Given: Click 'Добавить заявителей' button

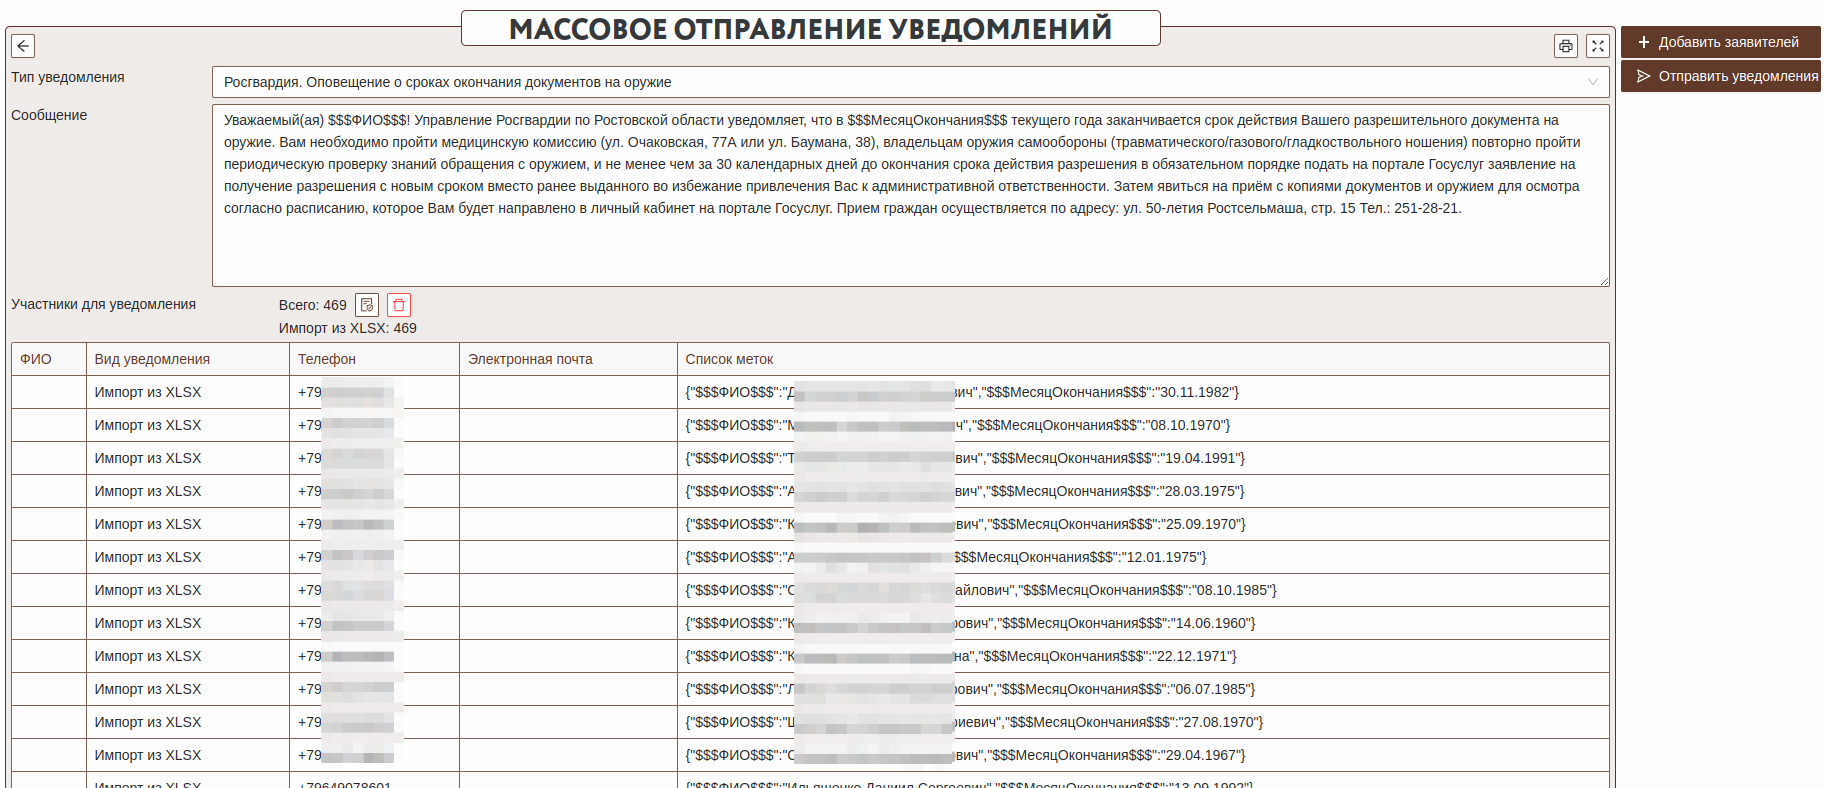Looking at the screenshot, I should pos(1719,42).
